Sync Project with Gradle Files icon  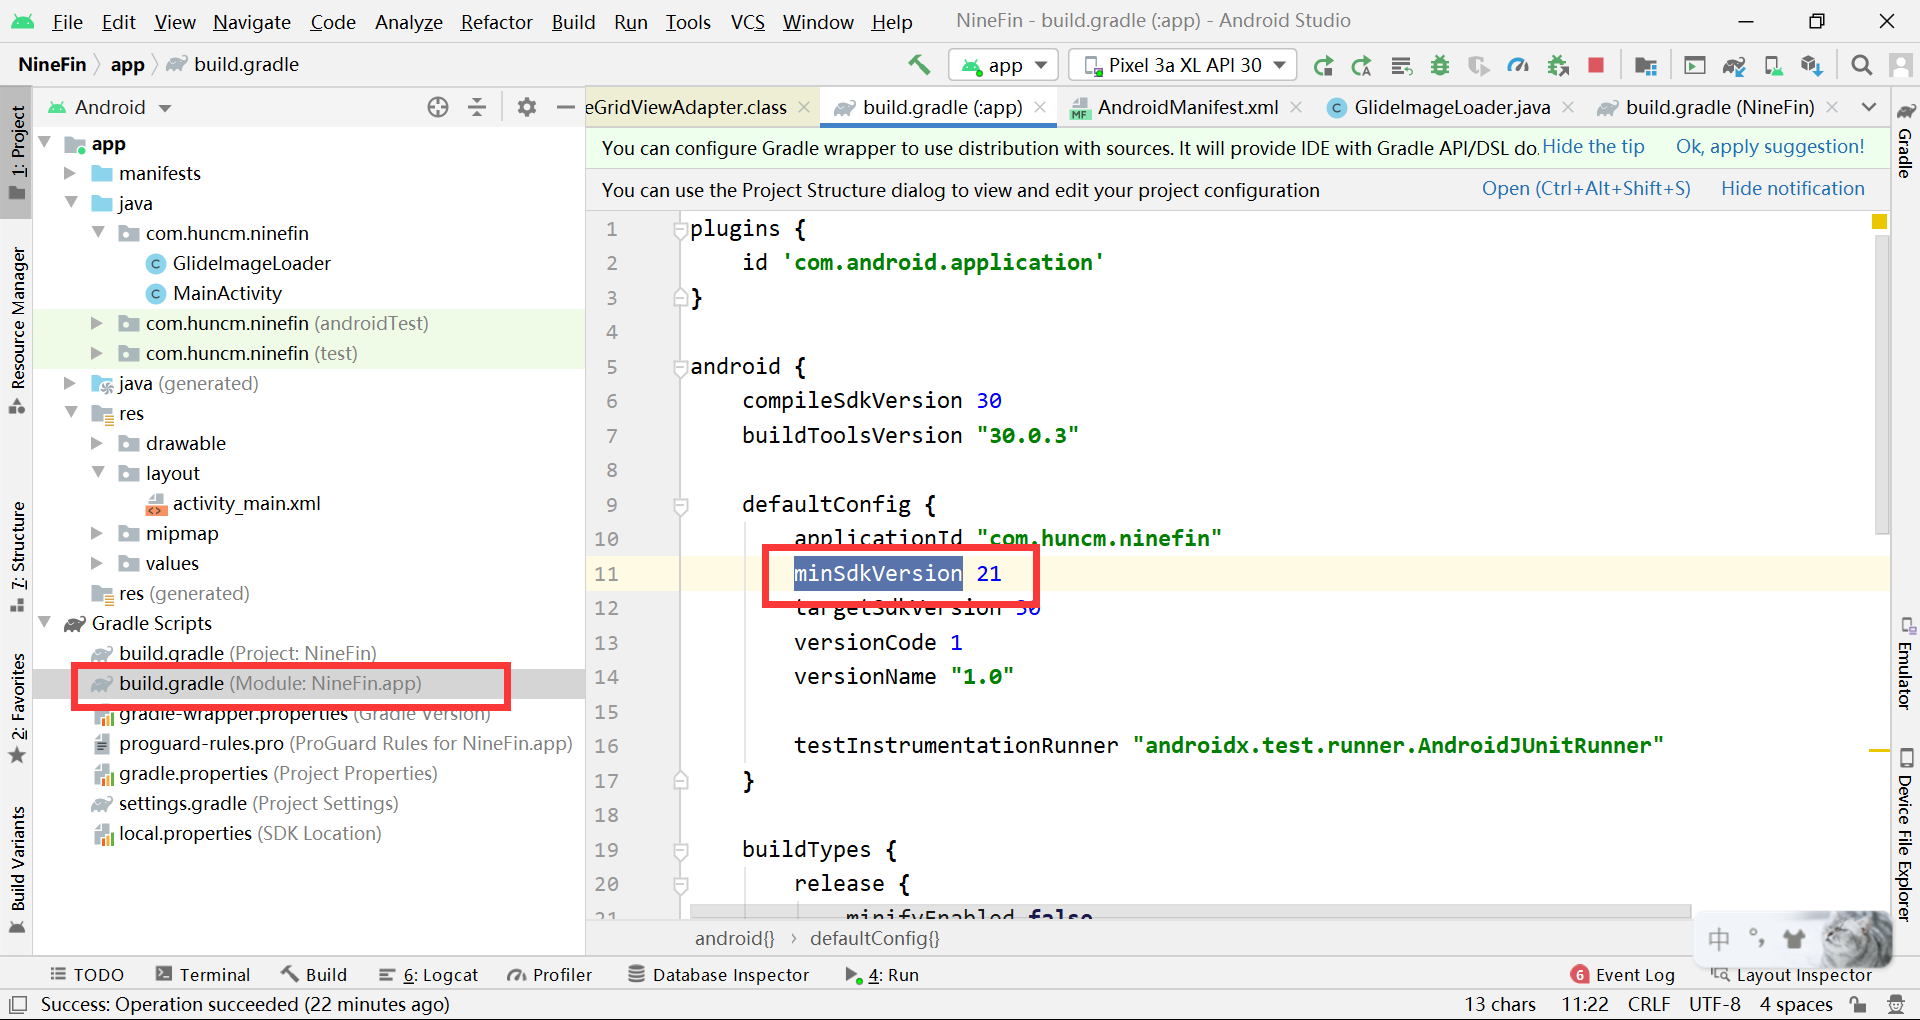pyautogui.click(x=1734, y=66)
